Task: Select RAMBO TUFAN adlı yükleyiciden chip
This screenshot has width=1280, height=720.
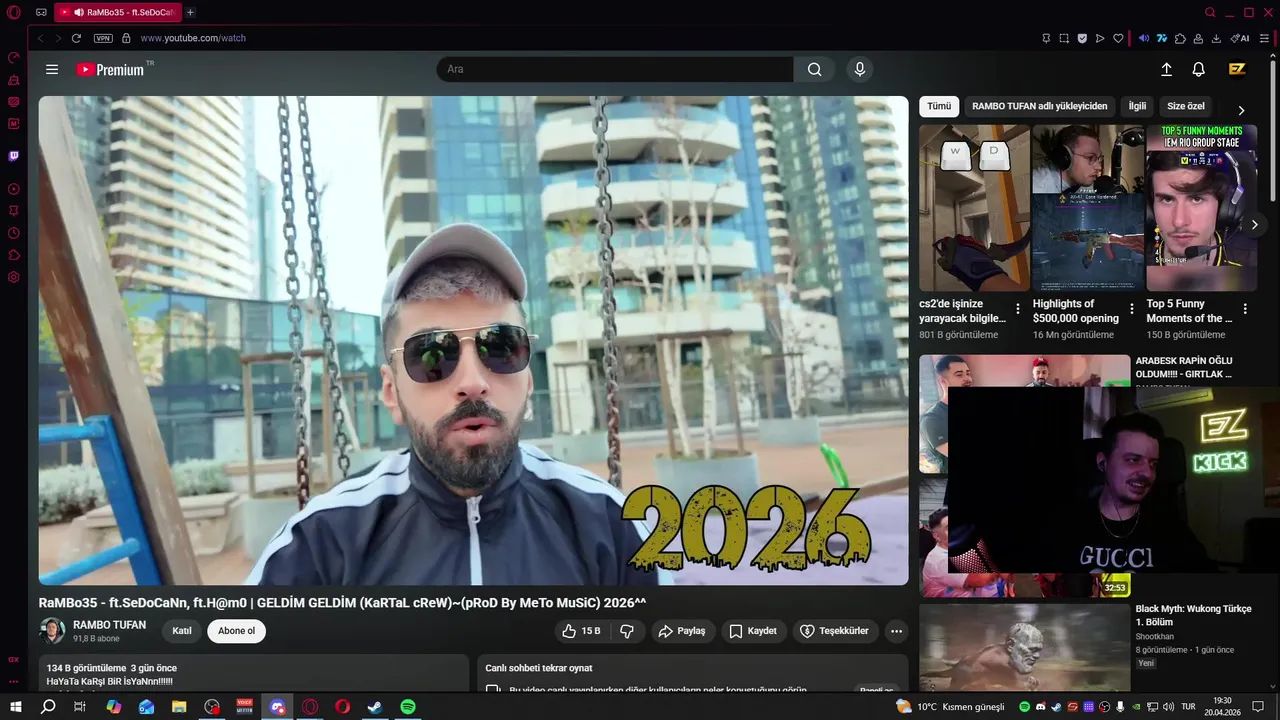Action: pos(1040,106)
